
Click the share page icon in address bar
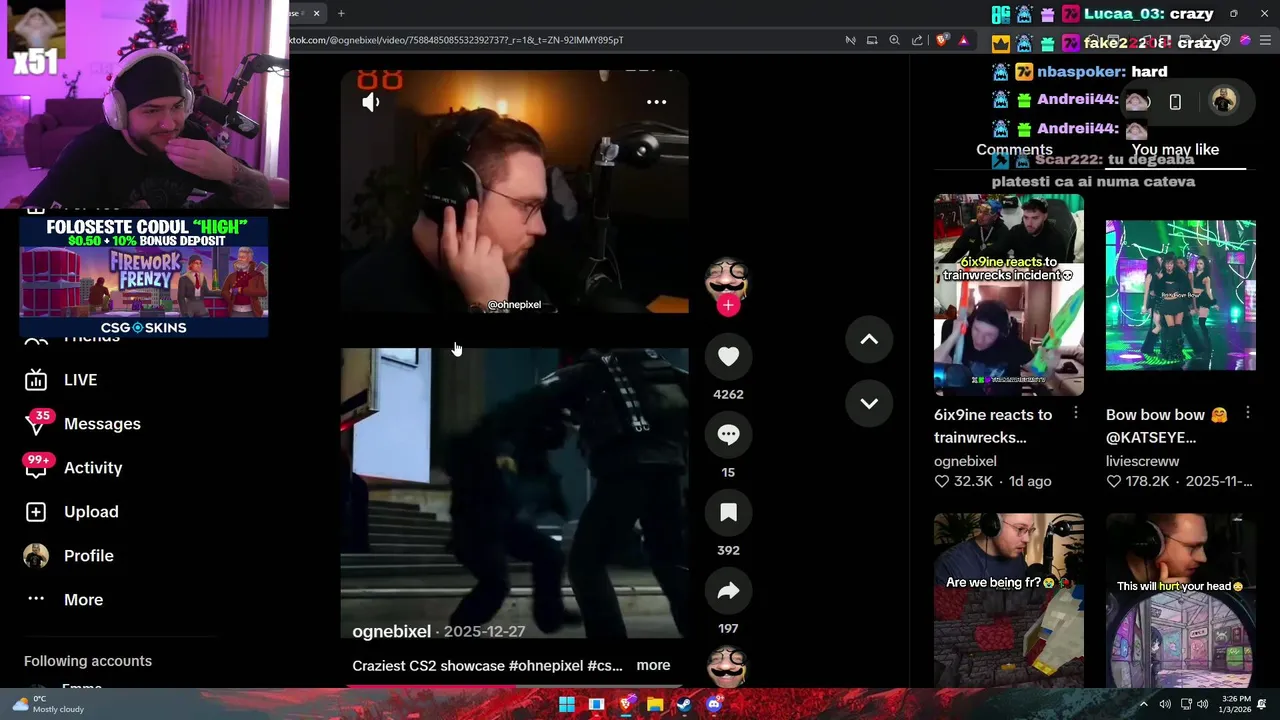coord(917,40)
